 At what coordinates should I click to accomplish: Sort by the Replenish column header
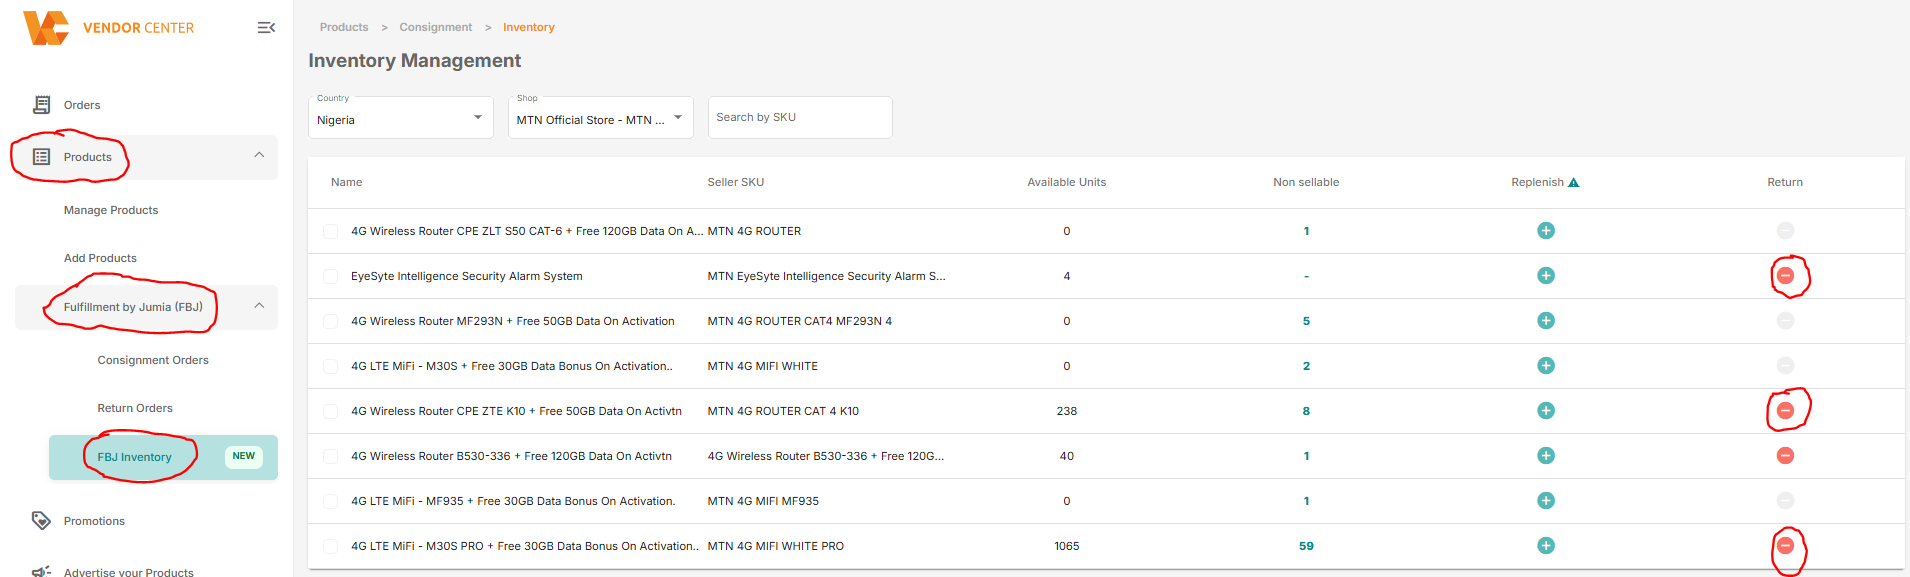point(1537,182)
